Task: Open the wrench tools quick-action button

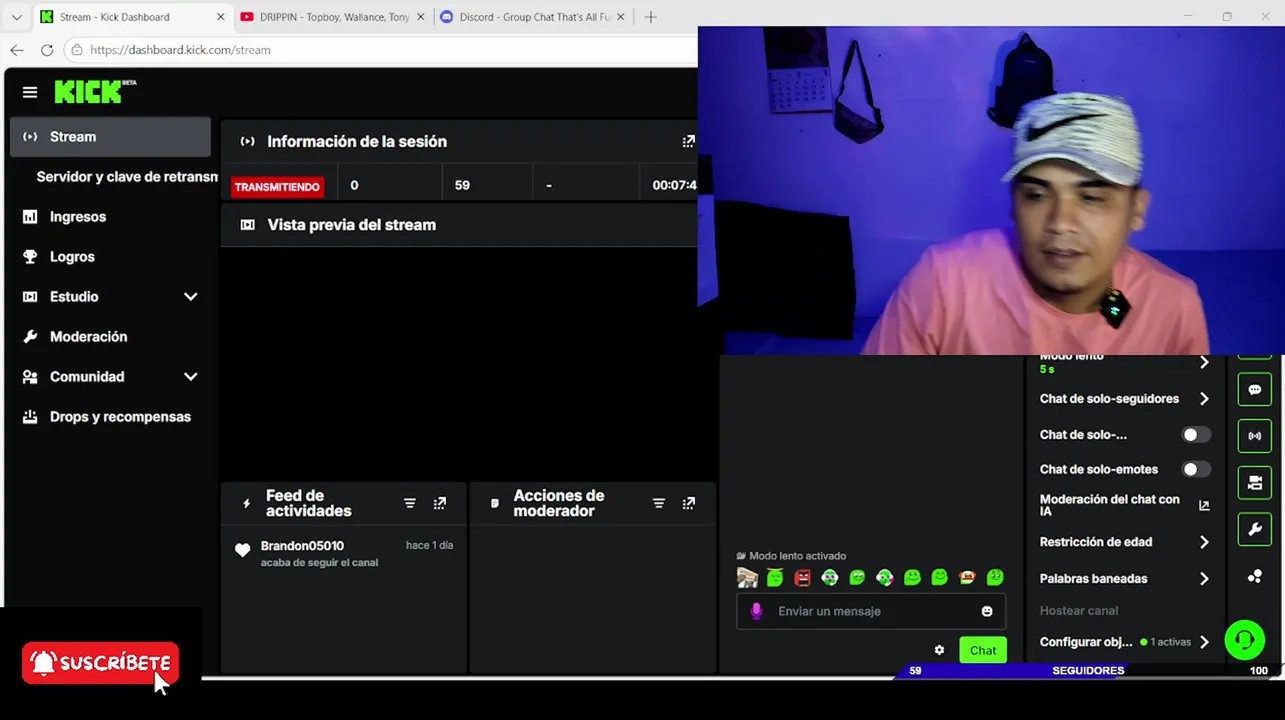Action: pos(1255,529)
